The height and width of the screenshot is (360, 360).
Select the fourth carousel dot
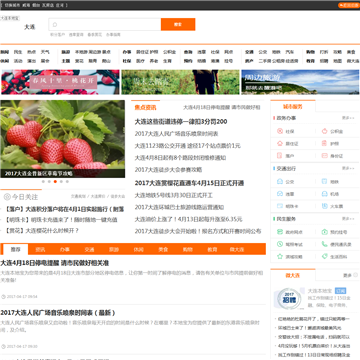click(x=61, y=182)
